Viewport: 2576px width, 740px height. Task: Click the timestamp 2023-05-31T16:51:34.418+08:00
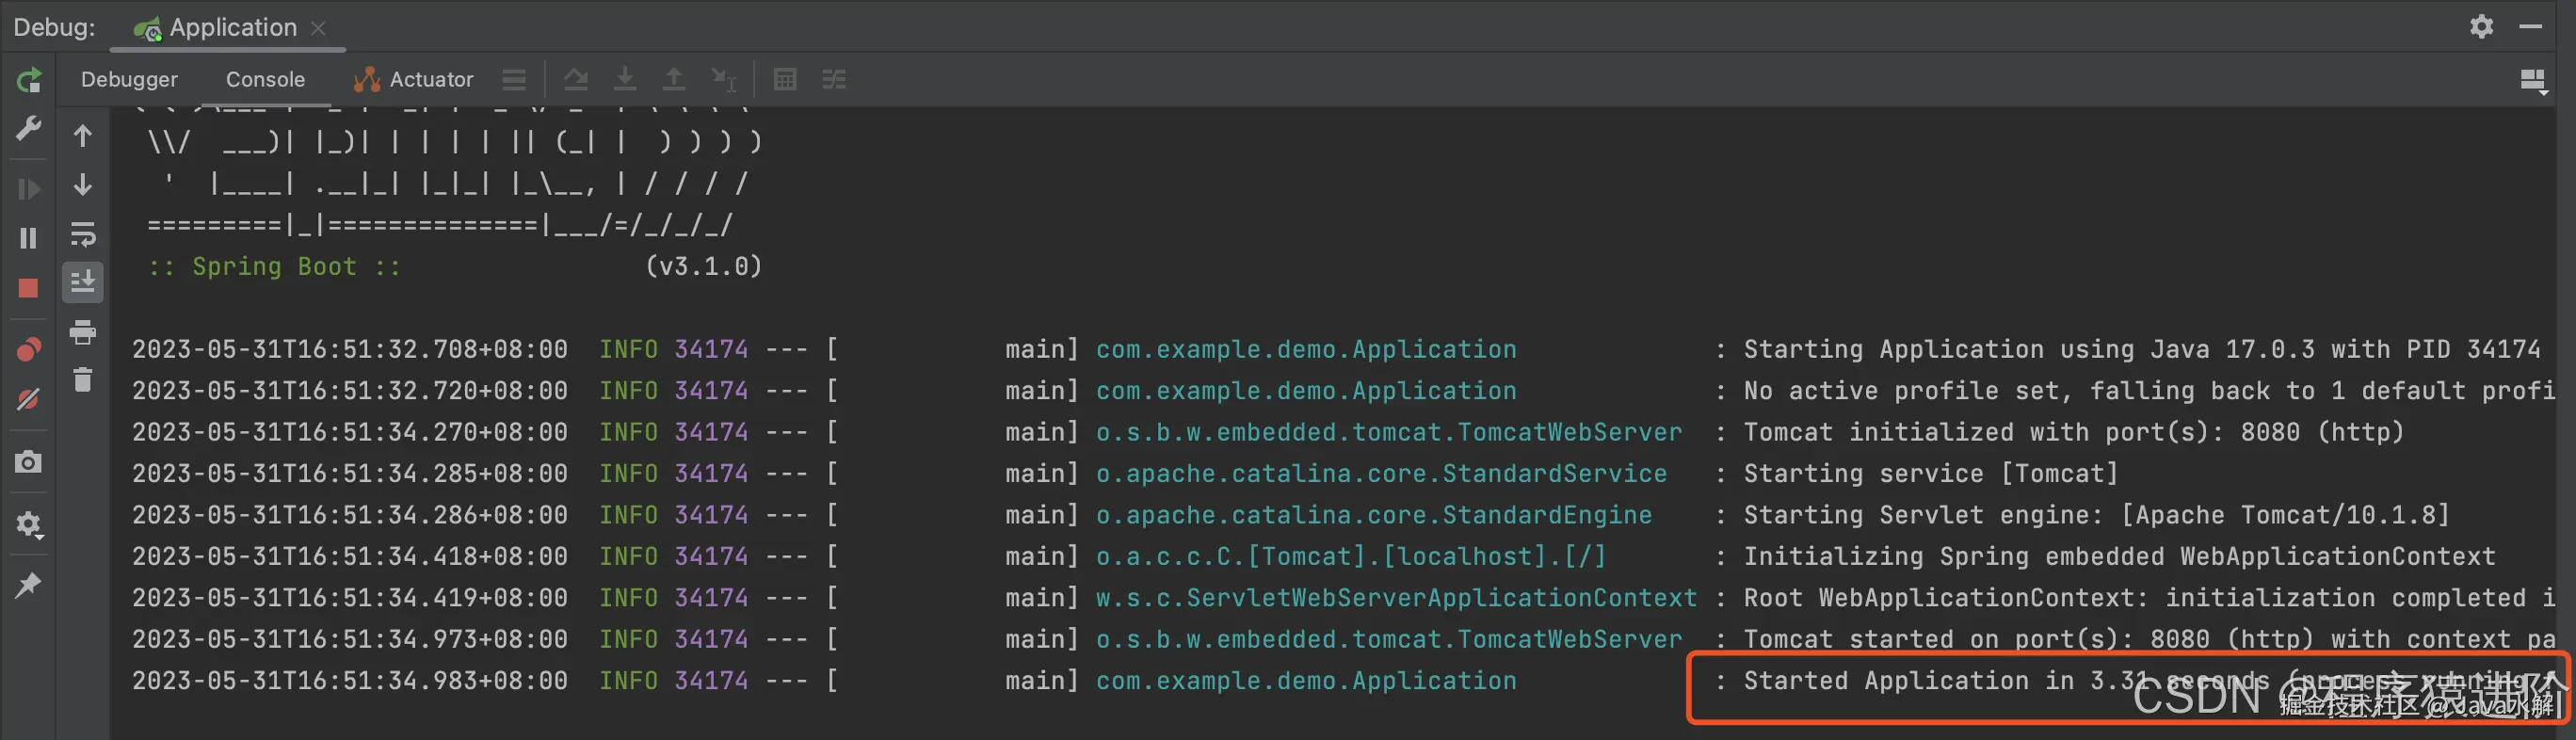click(350, 556)
